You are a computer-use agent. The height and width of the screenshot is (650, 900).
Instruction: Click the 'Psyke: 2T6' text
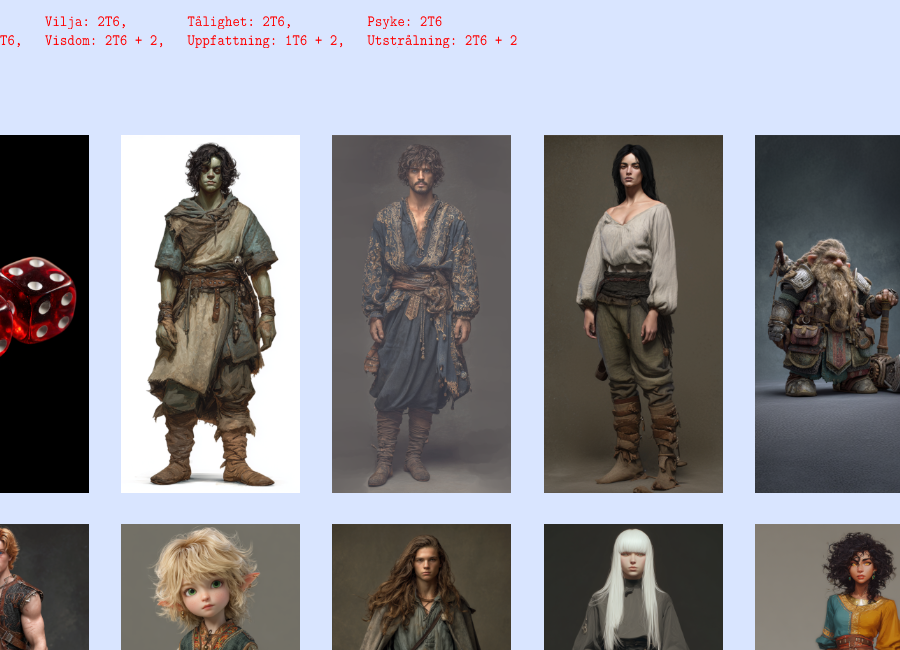pos(405,22)
